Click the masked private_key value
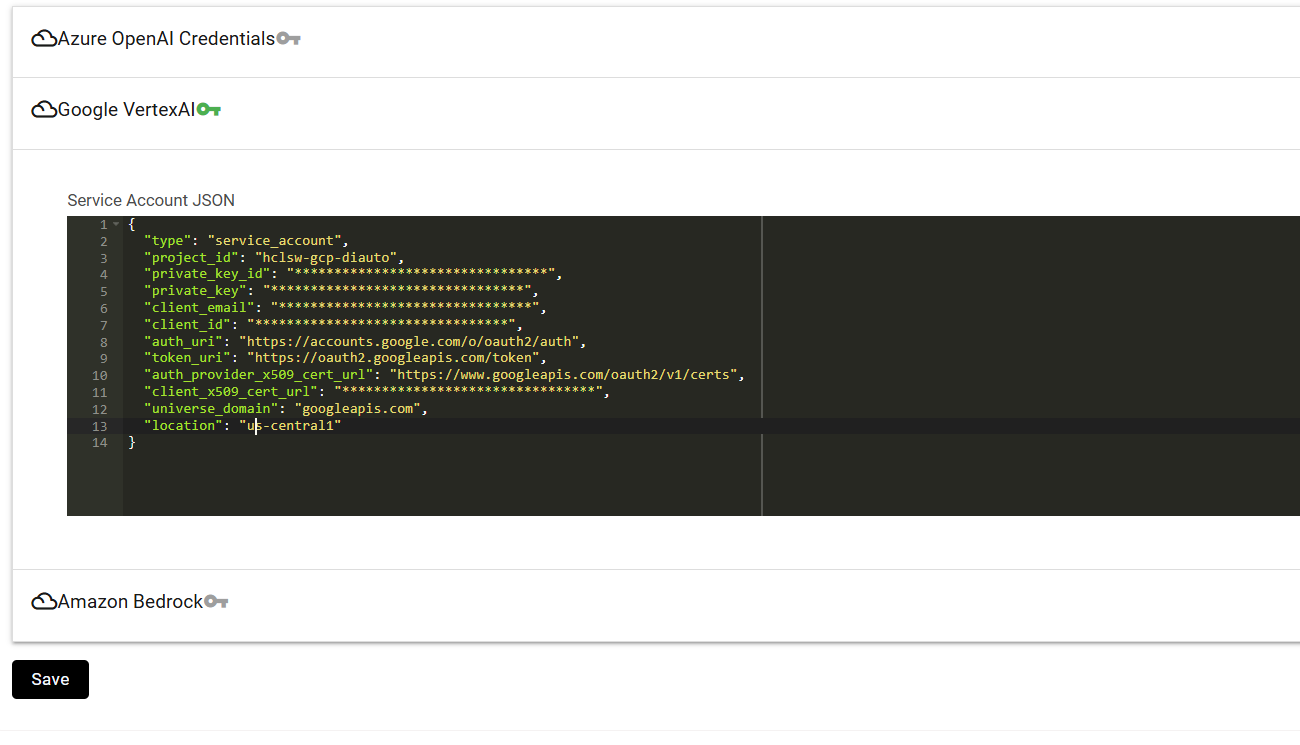This screenshot has height=745, width=1300. 395,291
